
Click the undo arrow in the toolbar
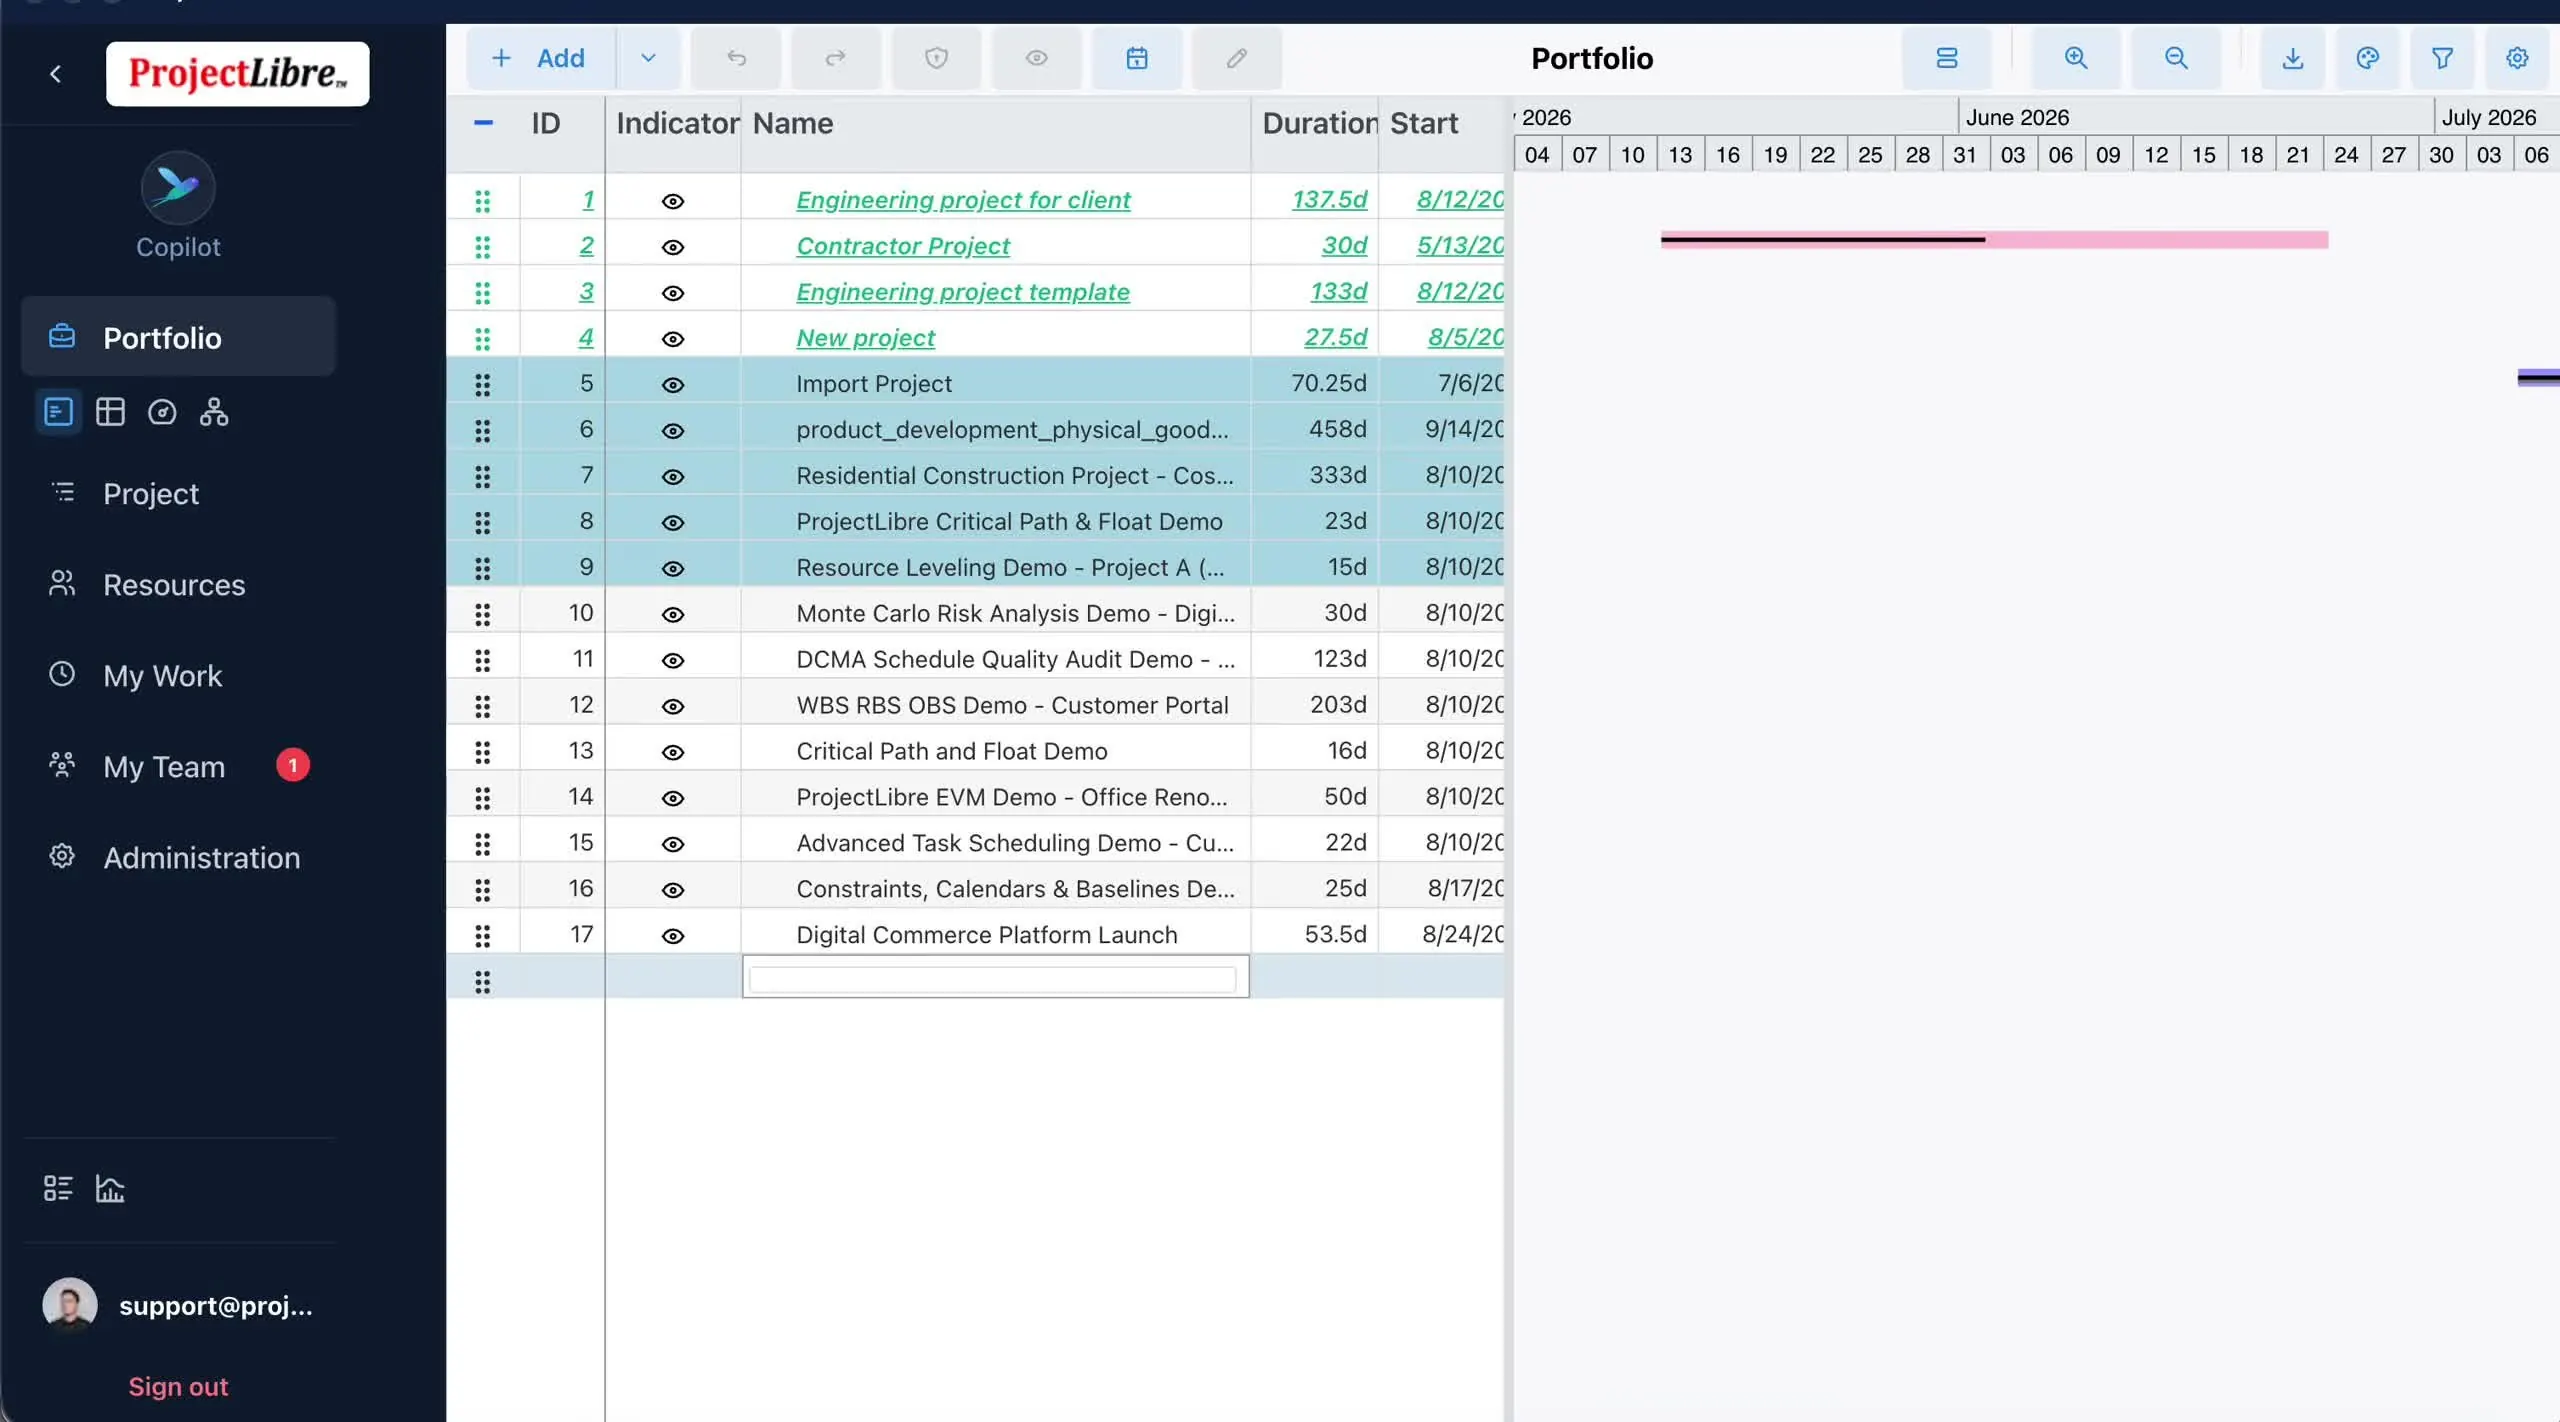click(x=736, y=58)
